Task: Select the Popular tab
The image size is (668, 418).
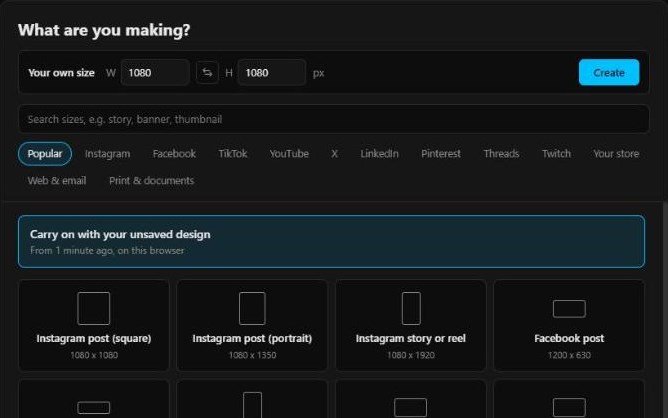Action: tap(45, 153)
